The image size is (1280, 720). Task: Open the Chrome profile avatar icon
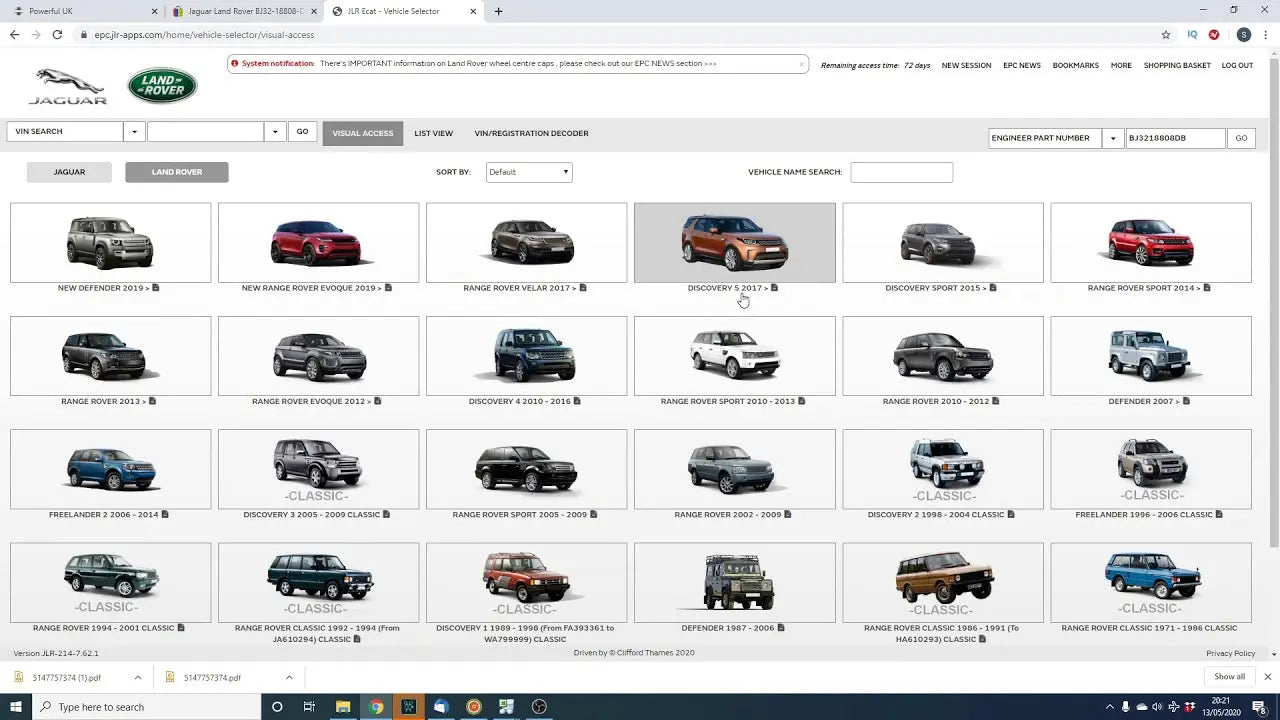click(1243, 34)
